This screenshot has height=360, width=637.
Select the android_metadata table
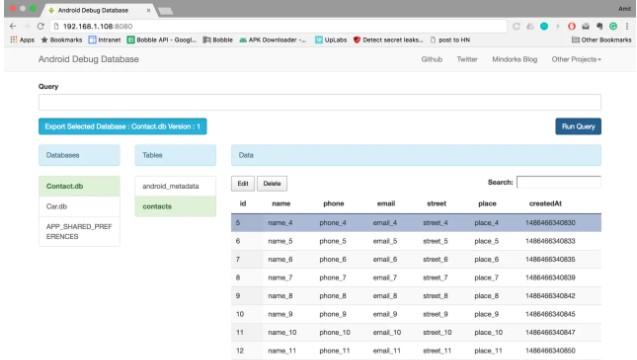176,186
